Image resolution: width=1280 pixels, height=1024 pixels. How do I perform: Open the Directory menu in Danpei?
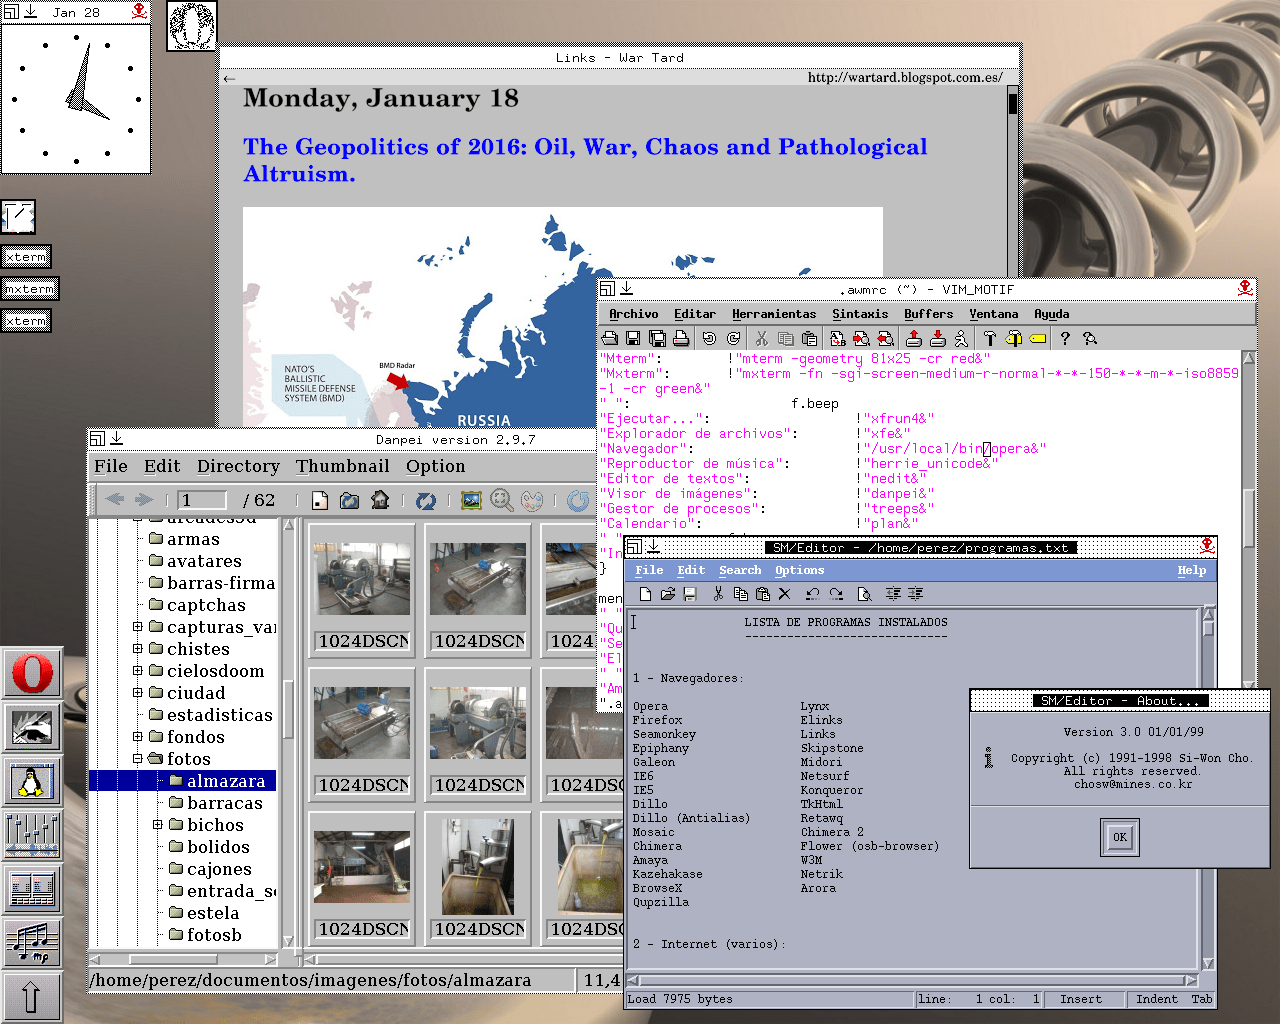238,466
